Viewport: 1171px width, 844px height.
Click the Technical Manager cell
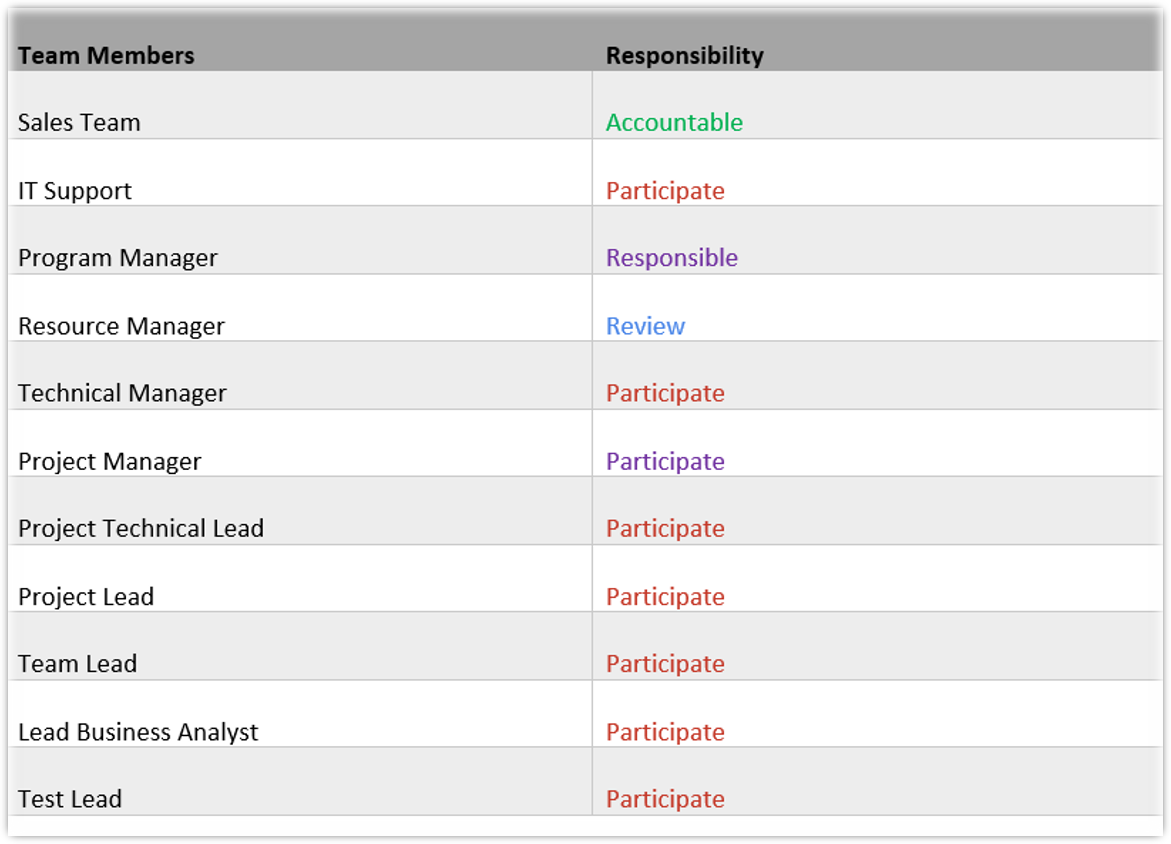click(122, 393)
